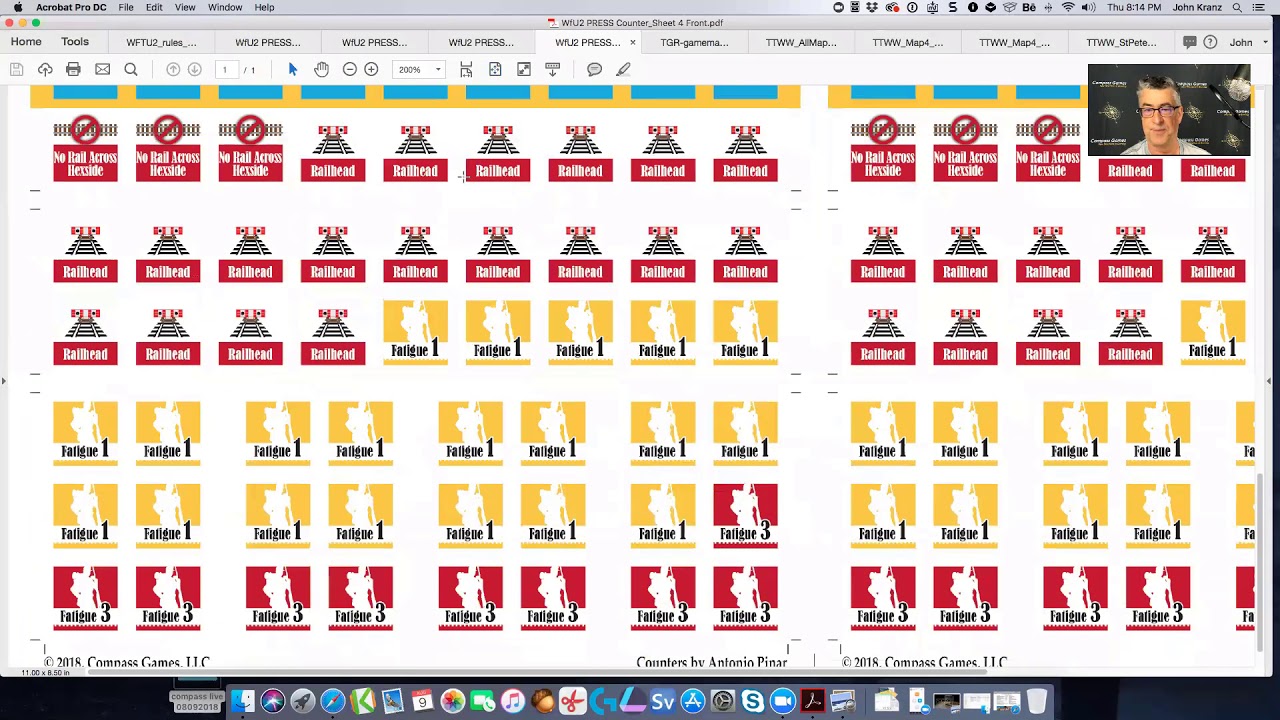Image resolution: width=1280 pixels, height=720 pixels.
Task: Open the Window menu
Action: pyautogui.click(x=225, y=7)
